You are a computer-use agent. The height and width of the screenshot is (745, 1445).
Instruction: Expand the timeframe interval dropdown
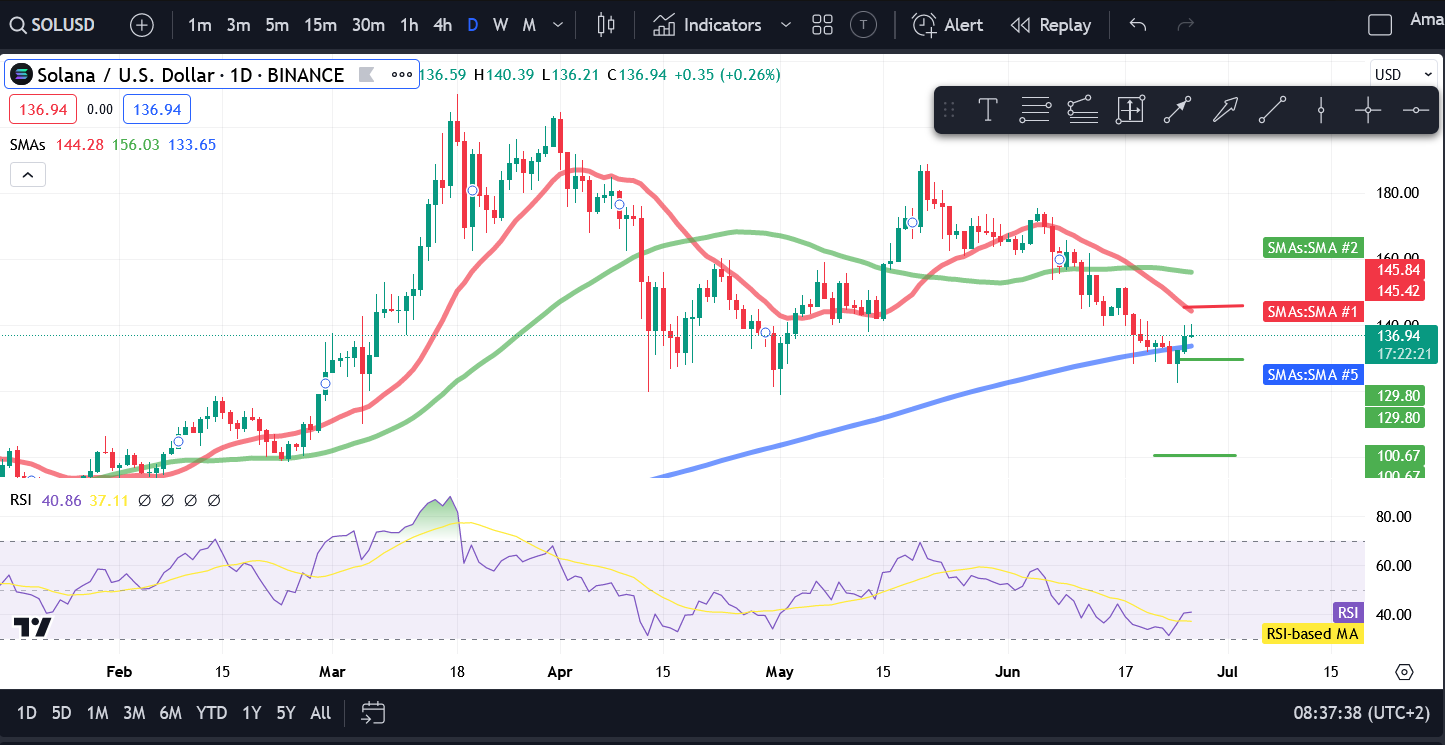pyautogui.click(x=558, y=25)
